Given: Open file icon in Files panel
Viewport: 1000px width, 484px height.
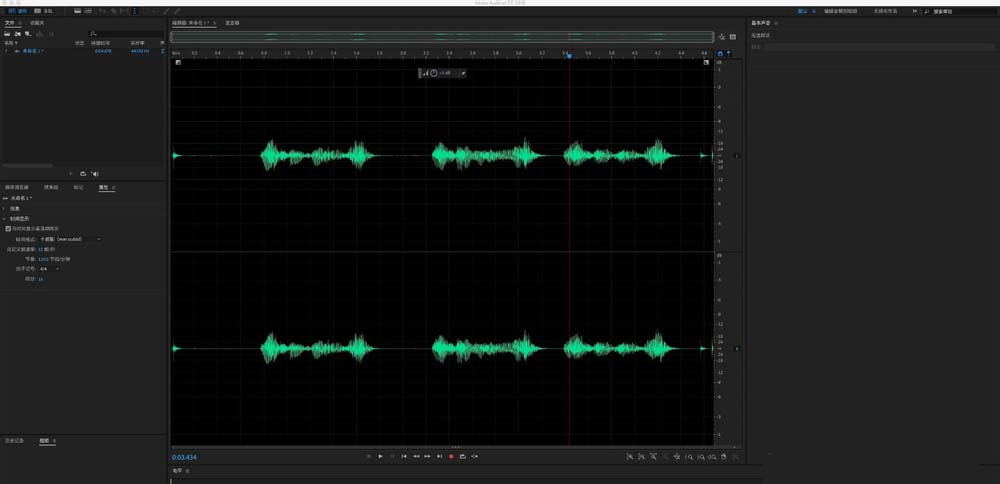Looking at the screenshot, I should point(7,33).
